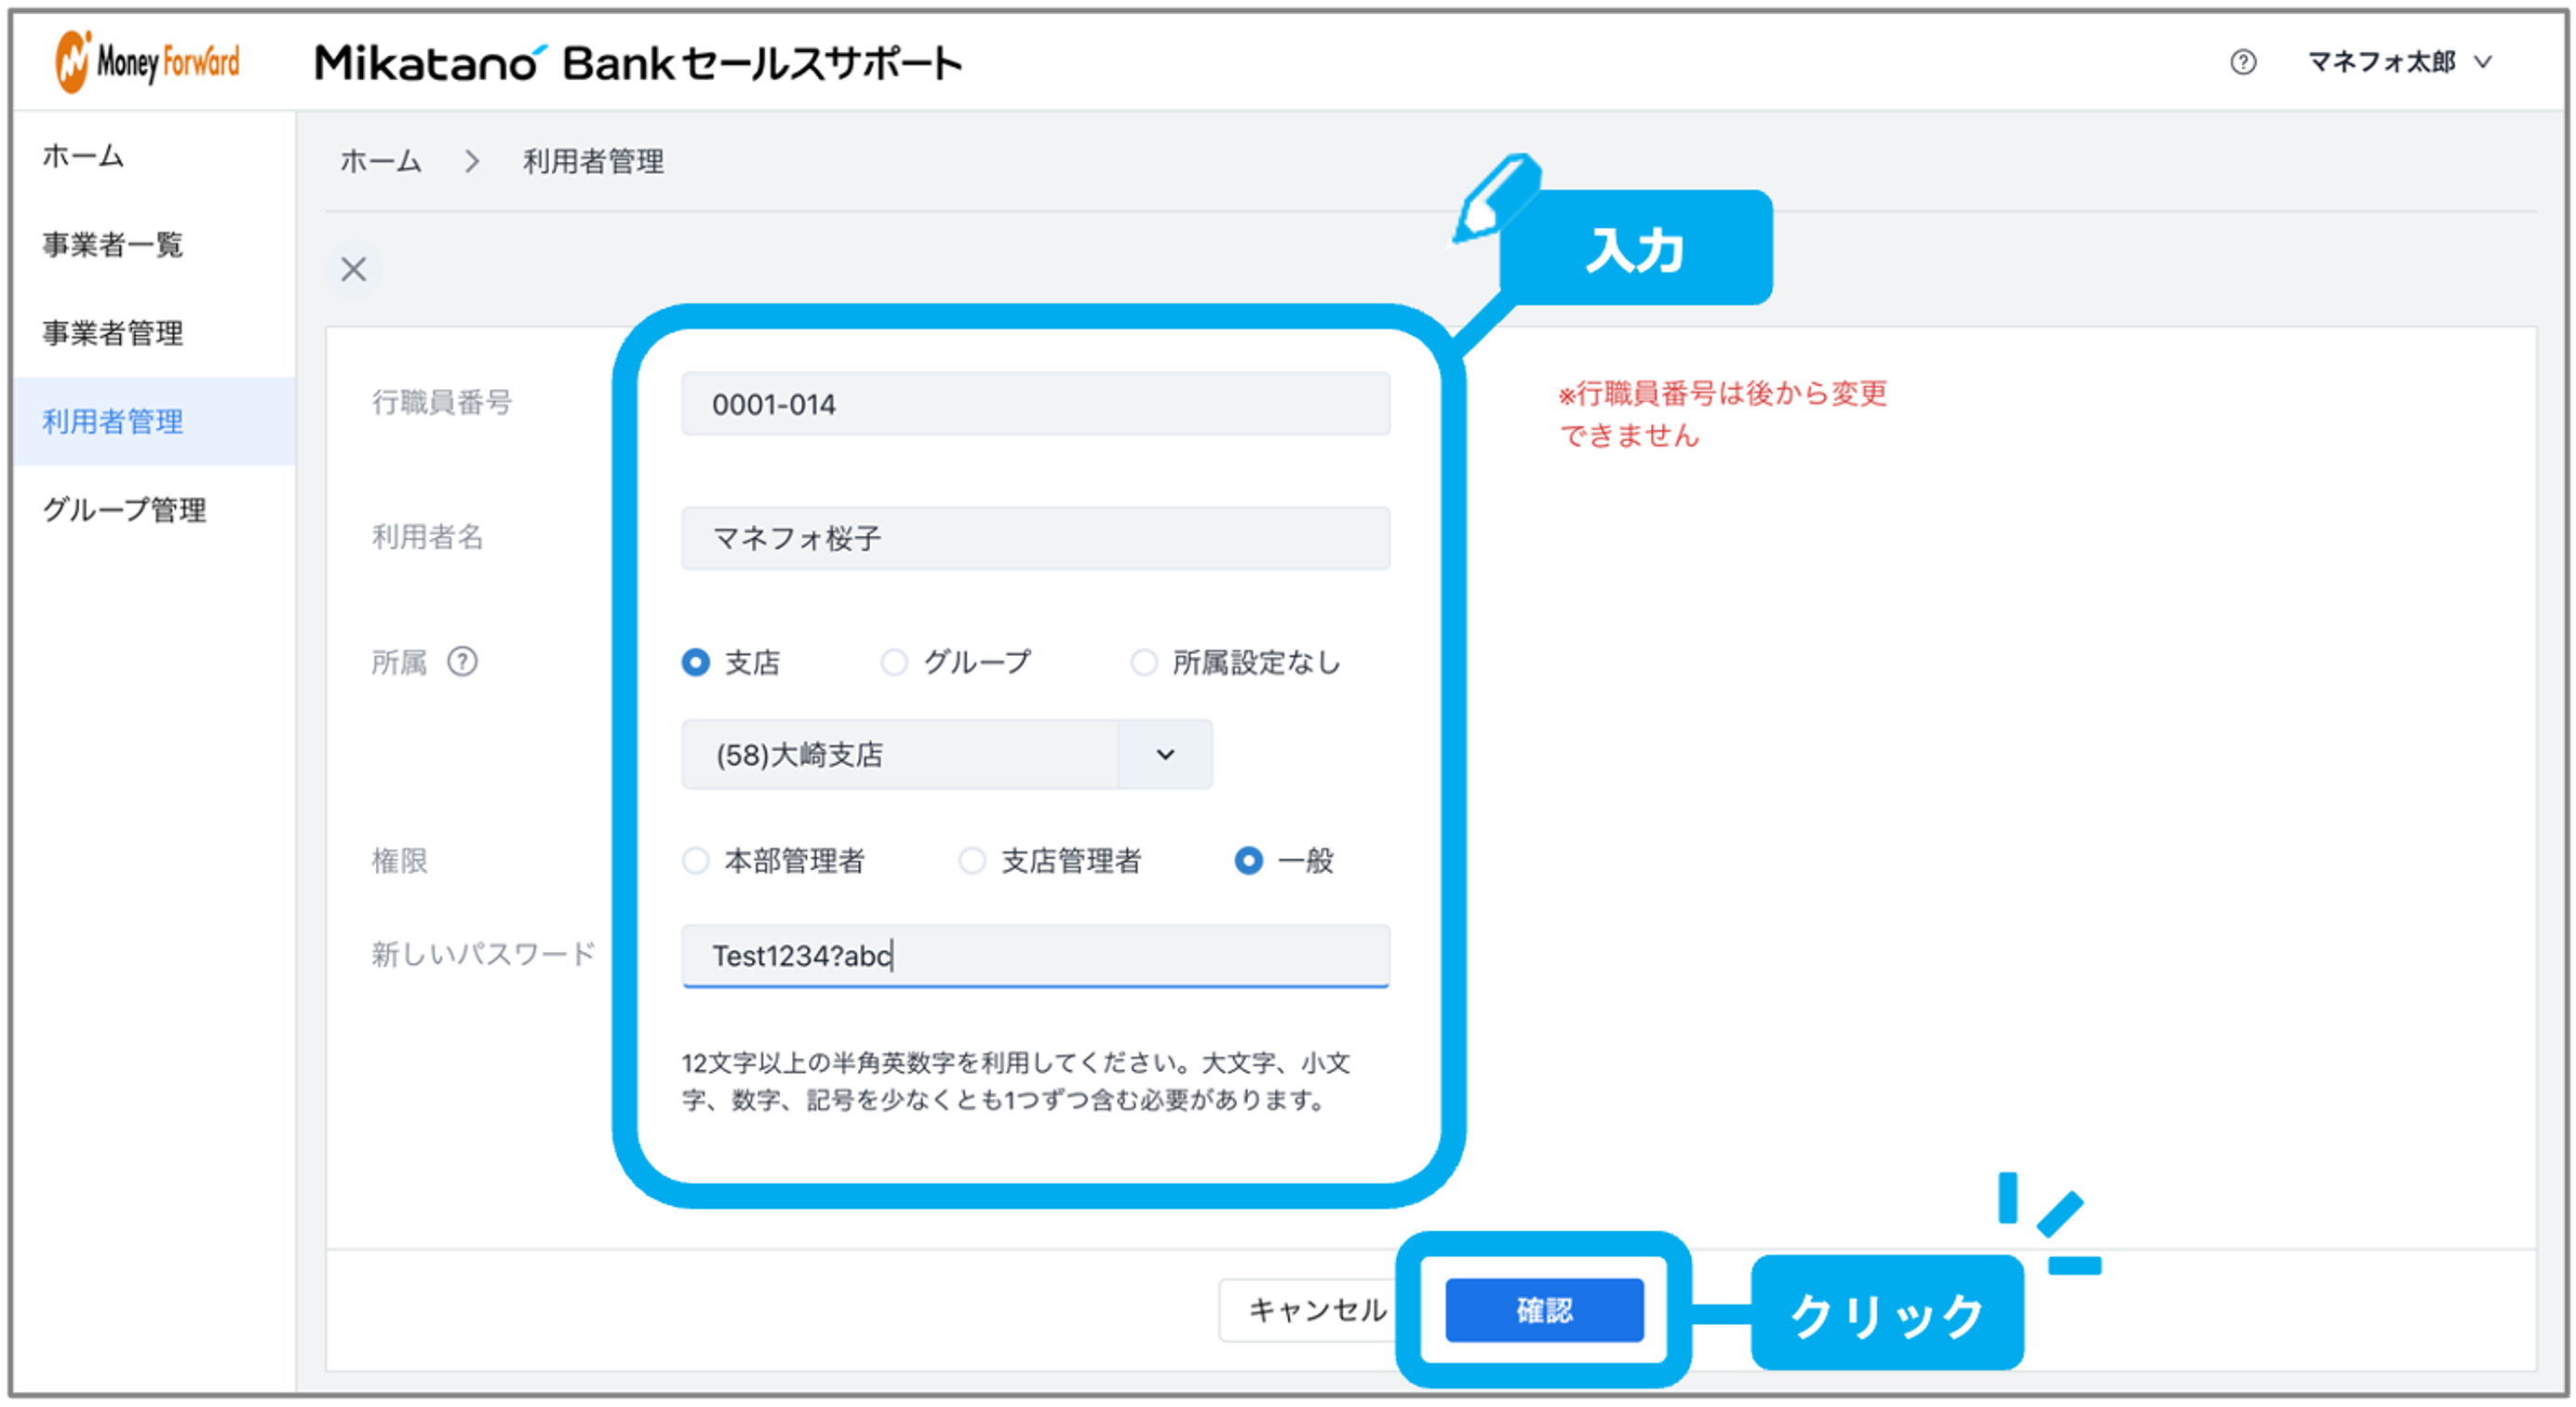This screenshot has height=1407, width=2576.
Task: Open 事業者管理 in the sidebar
Action: [x=155, y=332]
